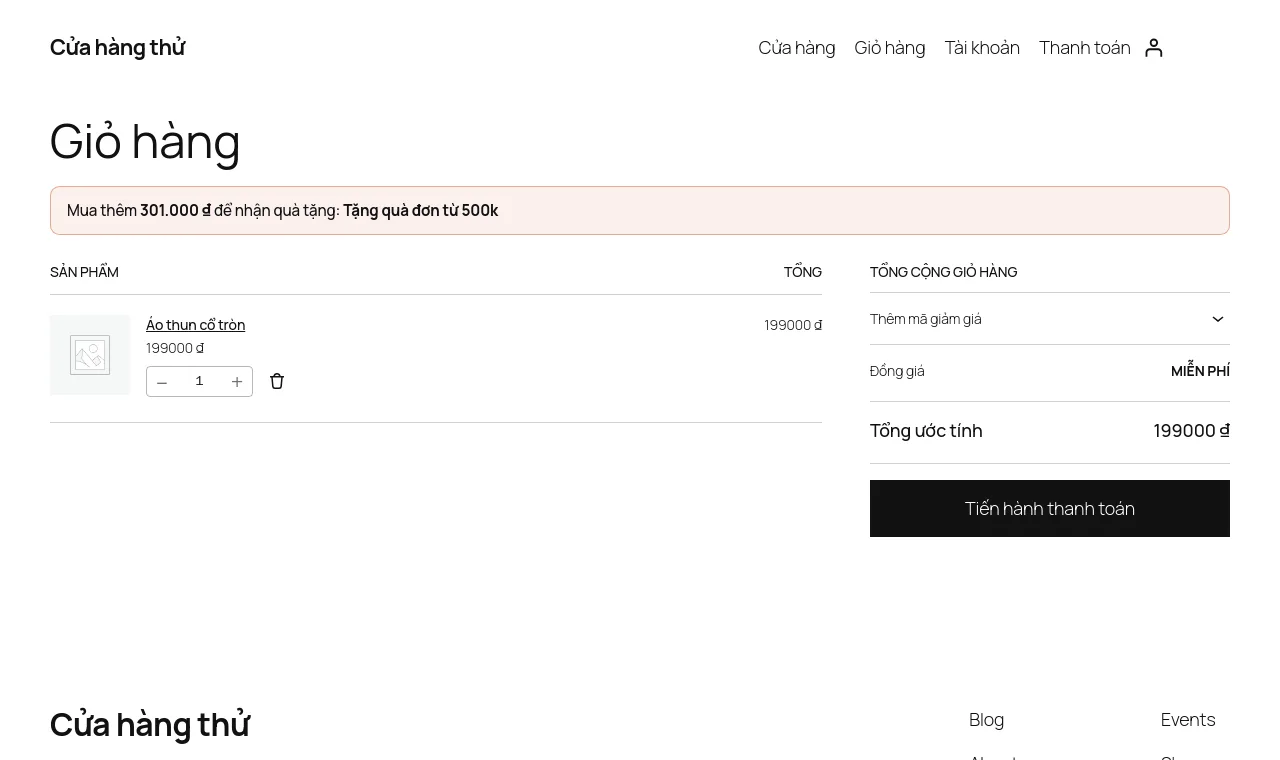1280x760 pixels.
Task: Click the TỔNG CỘNG GIỎ HÀNG heading
Action: click(x=943, y=272)
